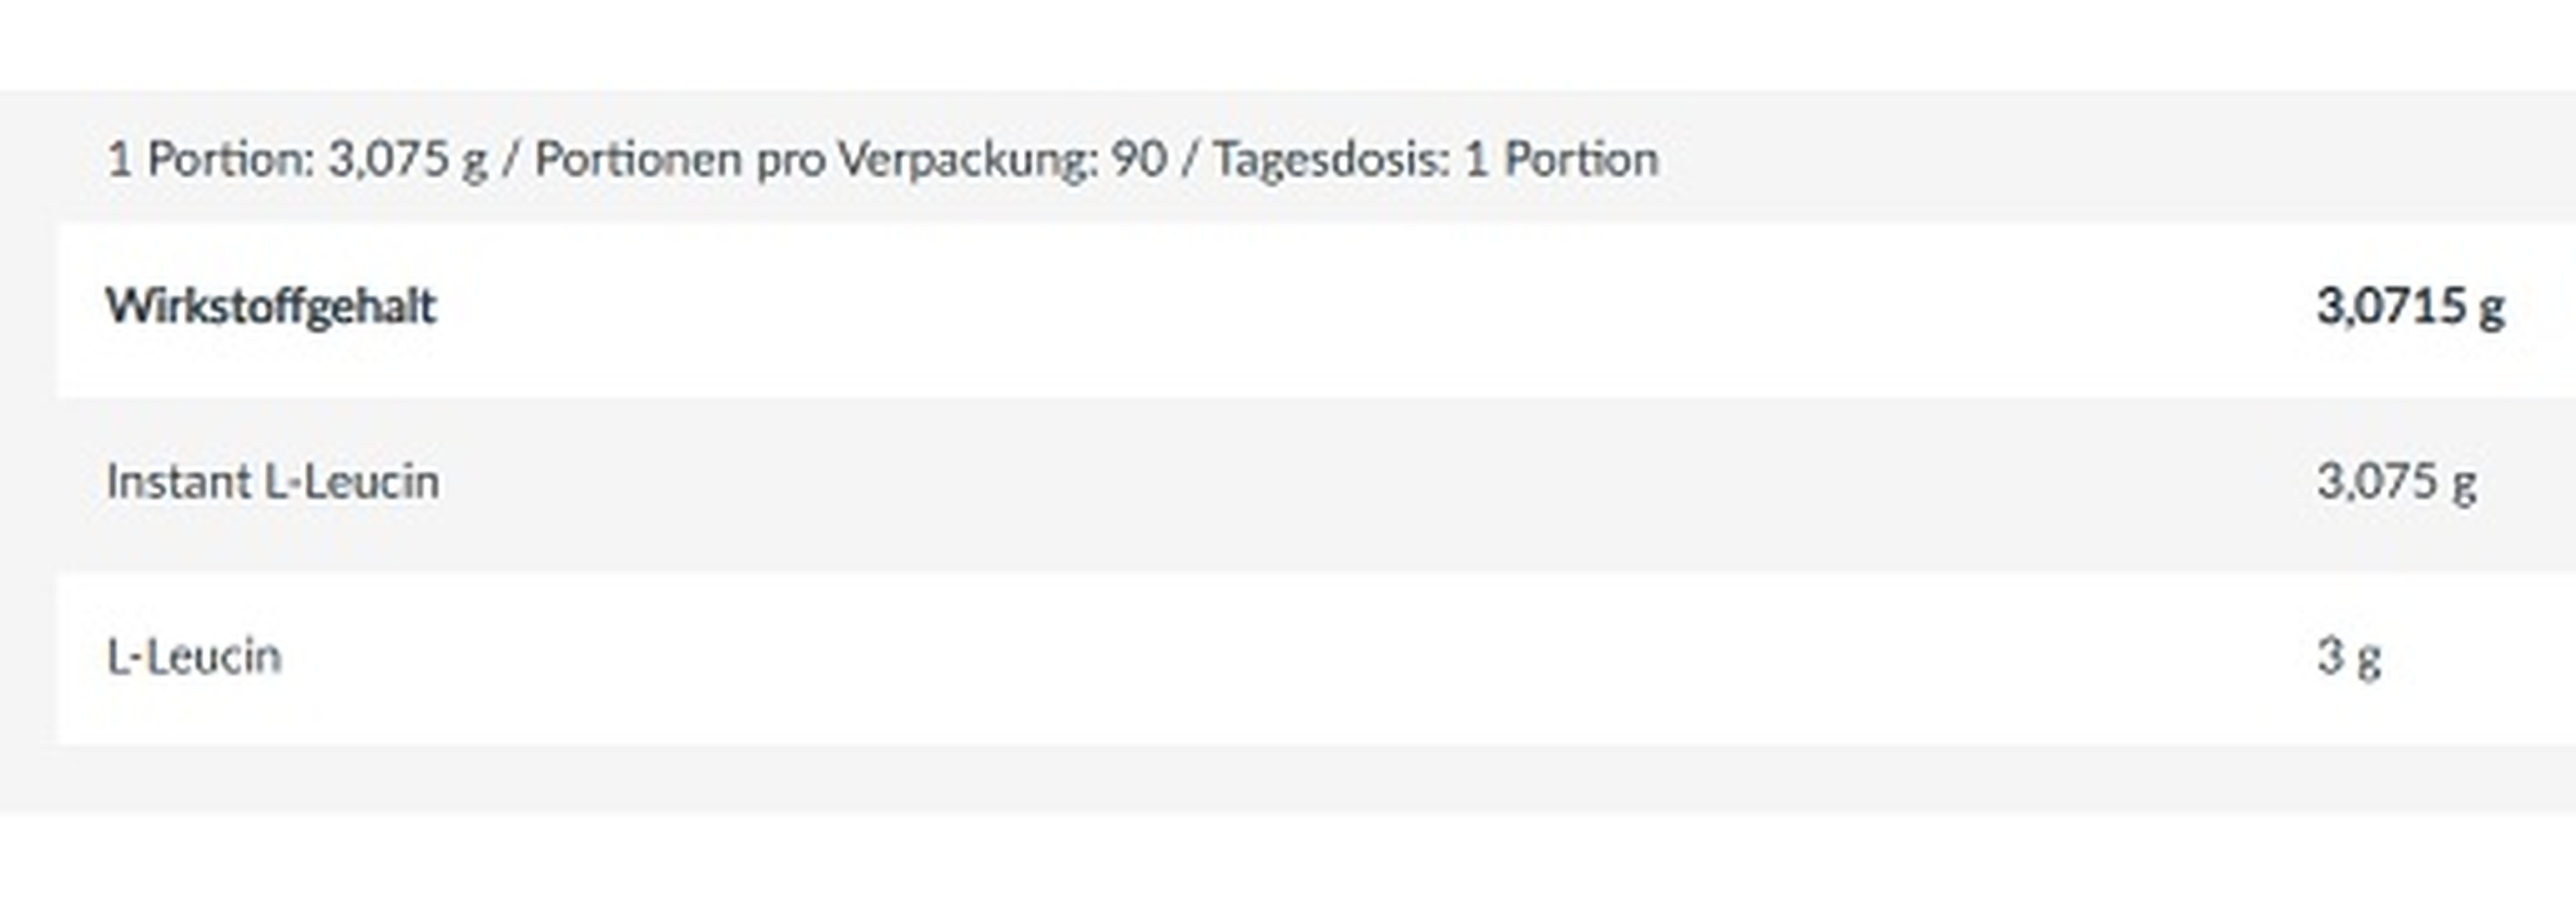2576x901 pixels.
Task: Click the number 90 in the header
Action: click(x=1138, y=159)
